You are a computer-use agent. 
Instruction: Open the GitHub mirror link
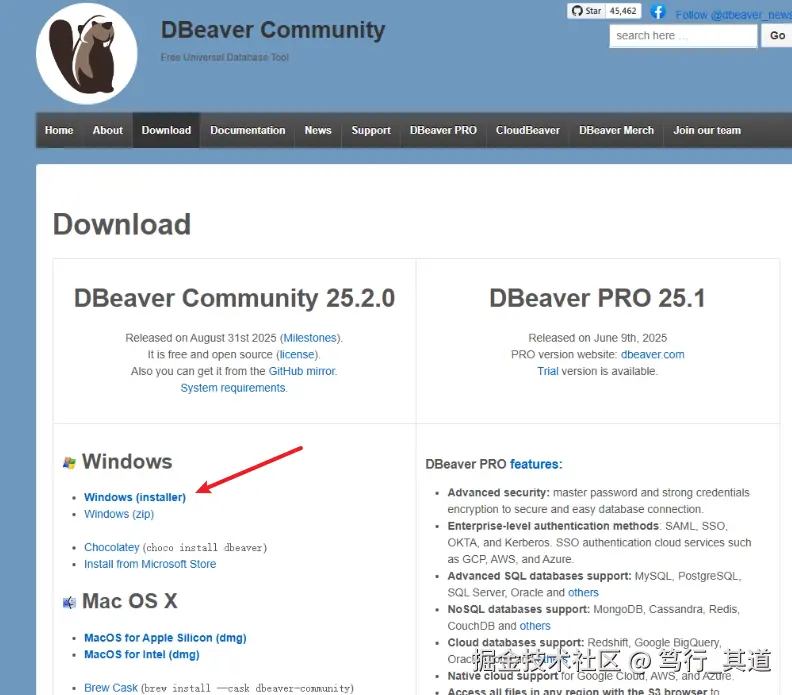[302, 371]
